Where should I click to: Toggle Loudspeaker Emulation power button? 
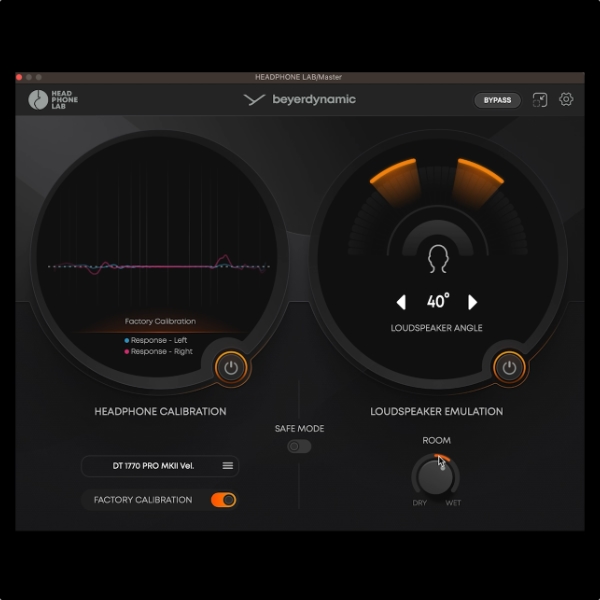tap(509, 368)
